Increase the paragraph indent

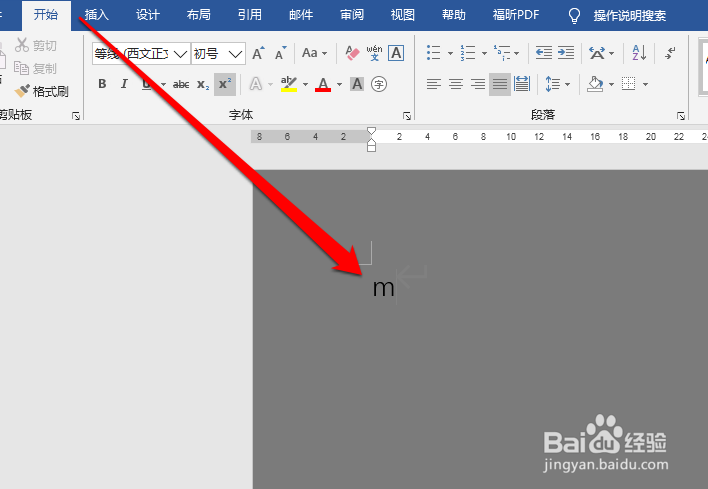pyautogui.click(x=566, y=53)
